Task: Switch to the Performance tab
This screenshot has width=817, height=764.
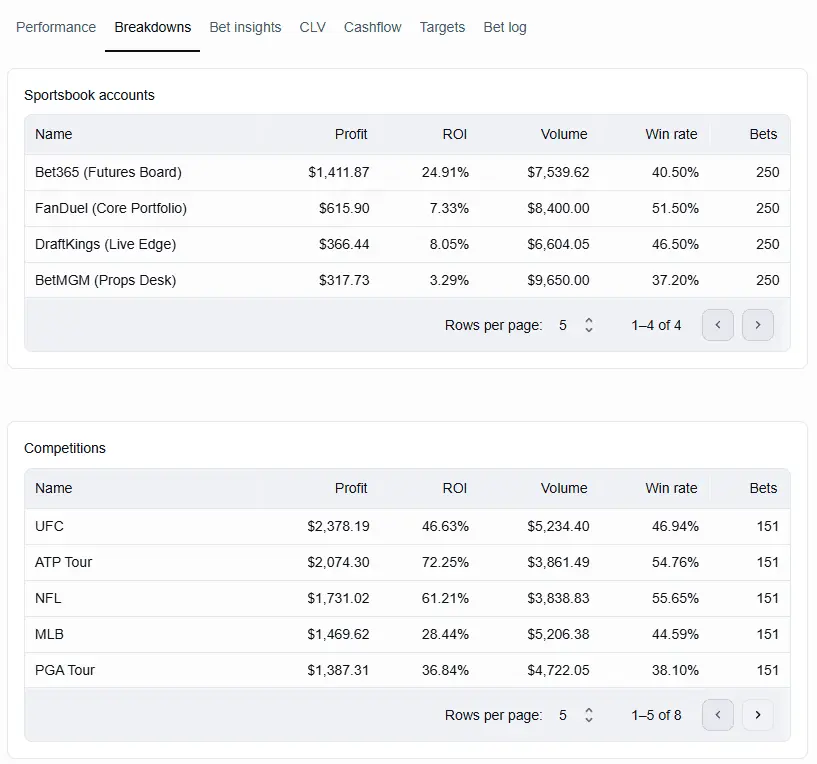Action: click(56, 27)
